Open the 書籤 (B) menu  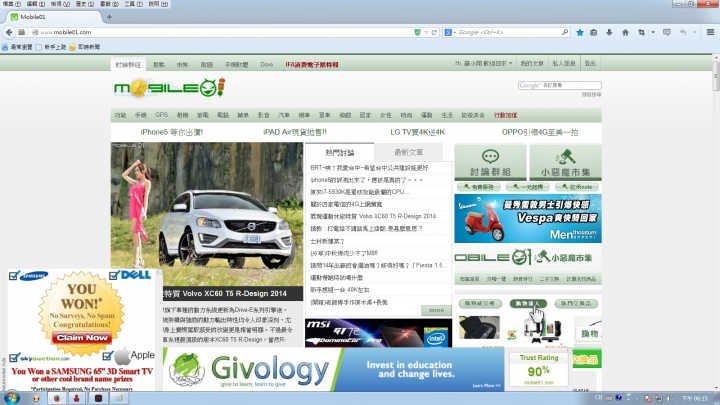point(109,4)
